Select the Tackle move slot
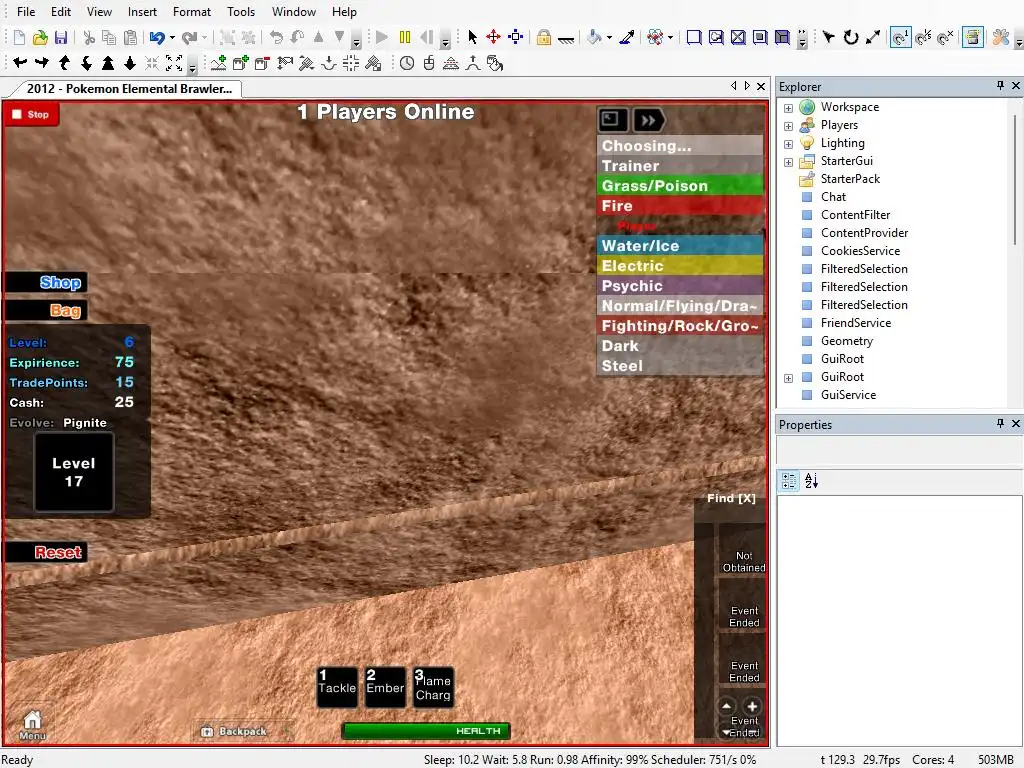Viewport: 1024px width, 768px height. pyautogui.click(x=337, y=687)
